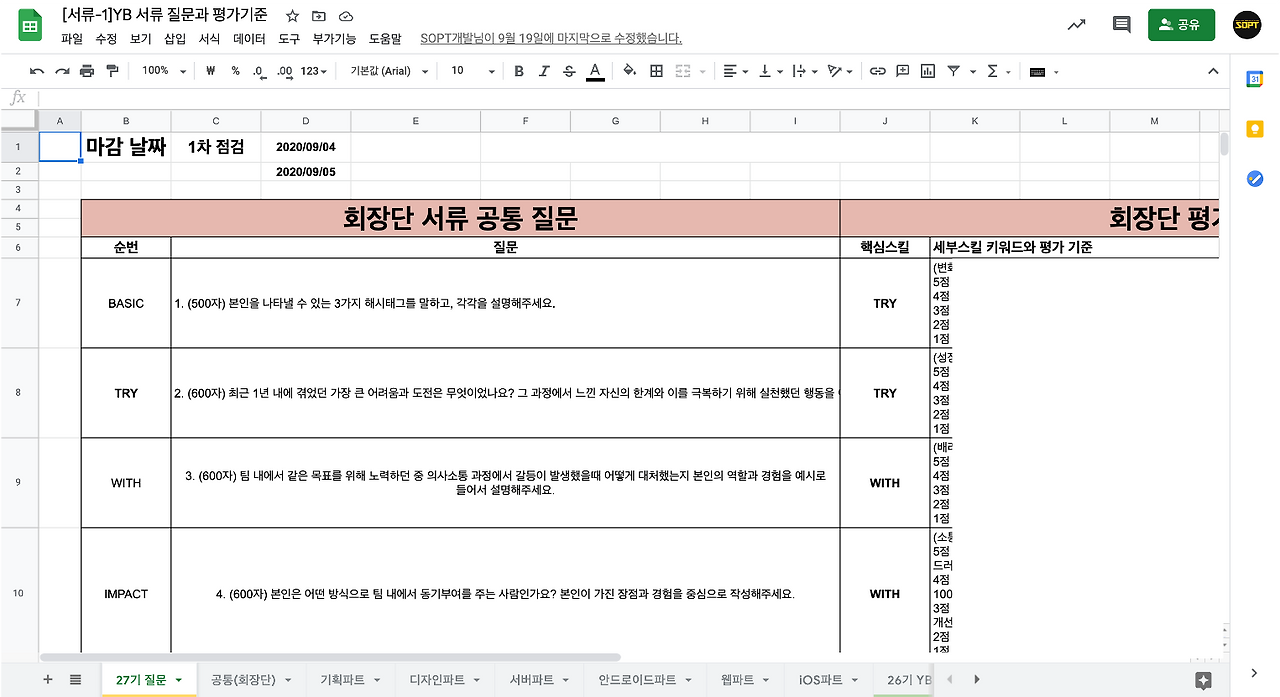Open the comment history icon

click(1122, 25)
